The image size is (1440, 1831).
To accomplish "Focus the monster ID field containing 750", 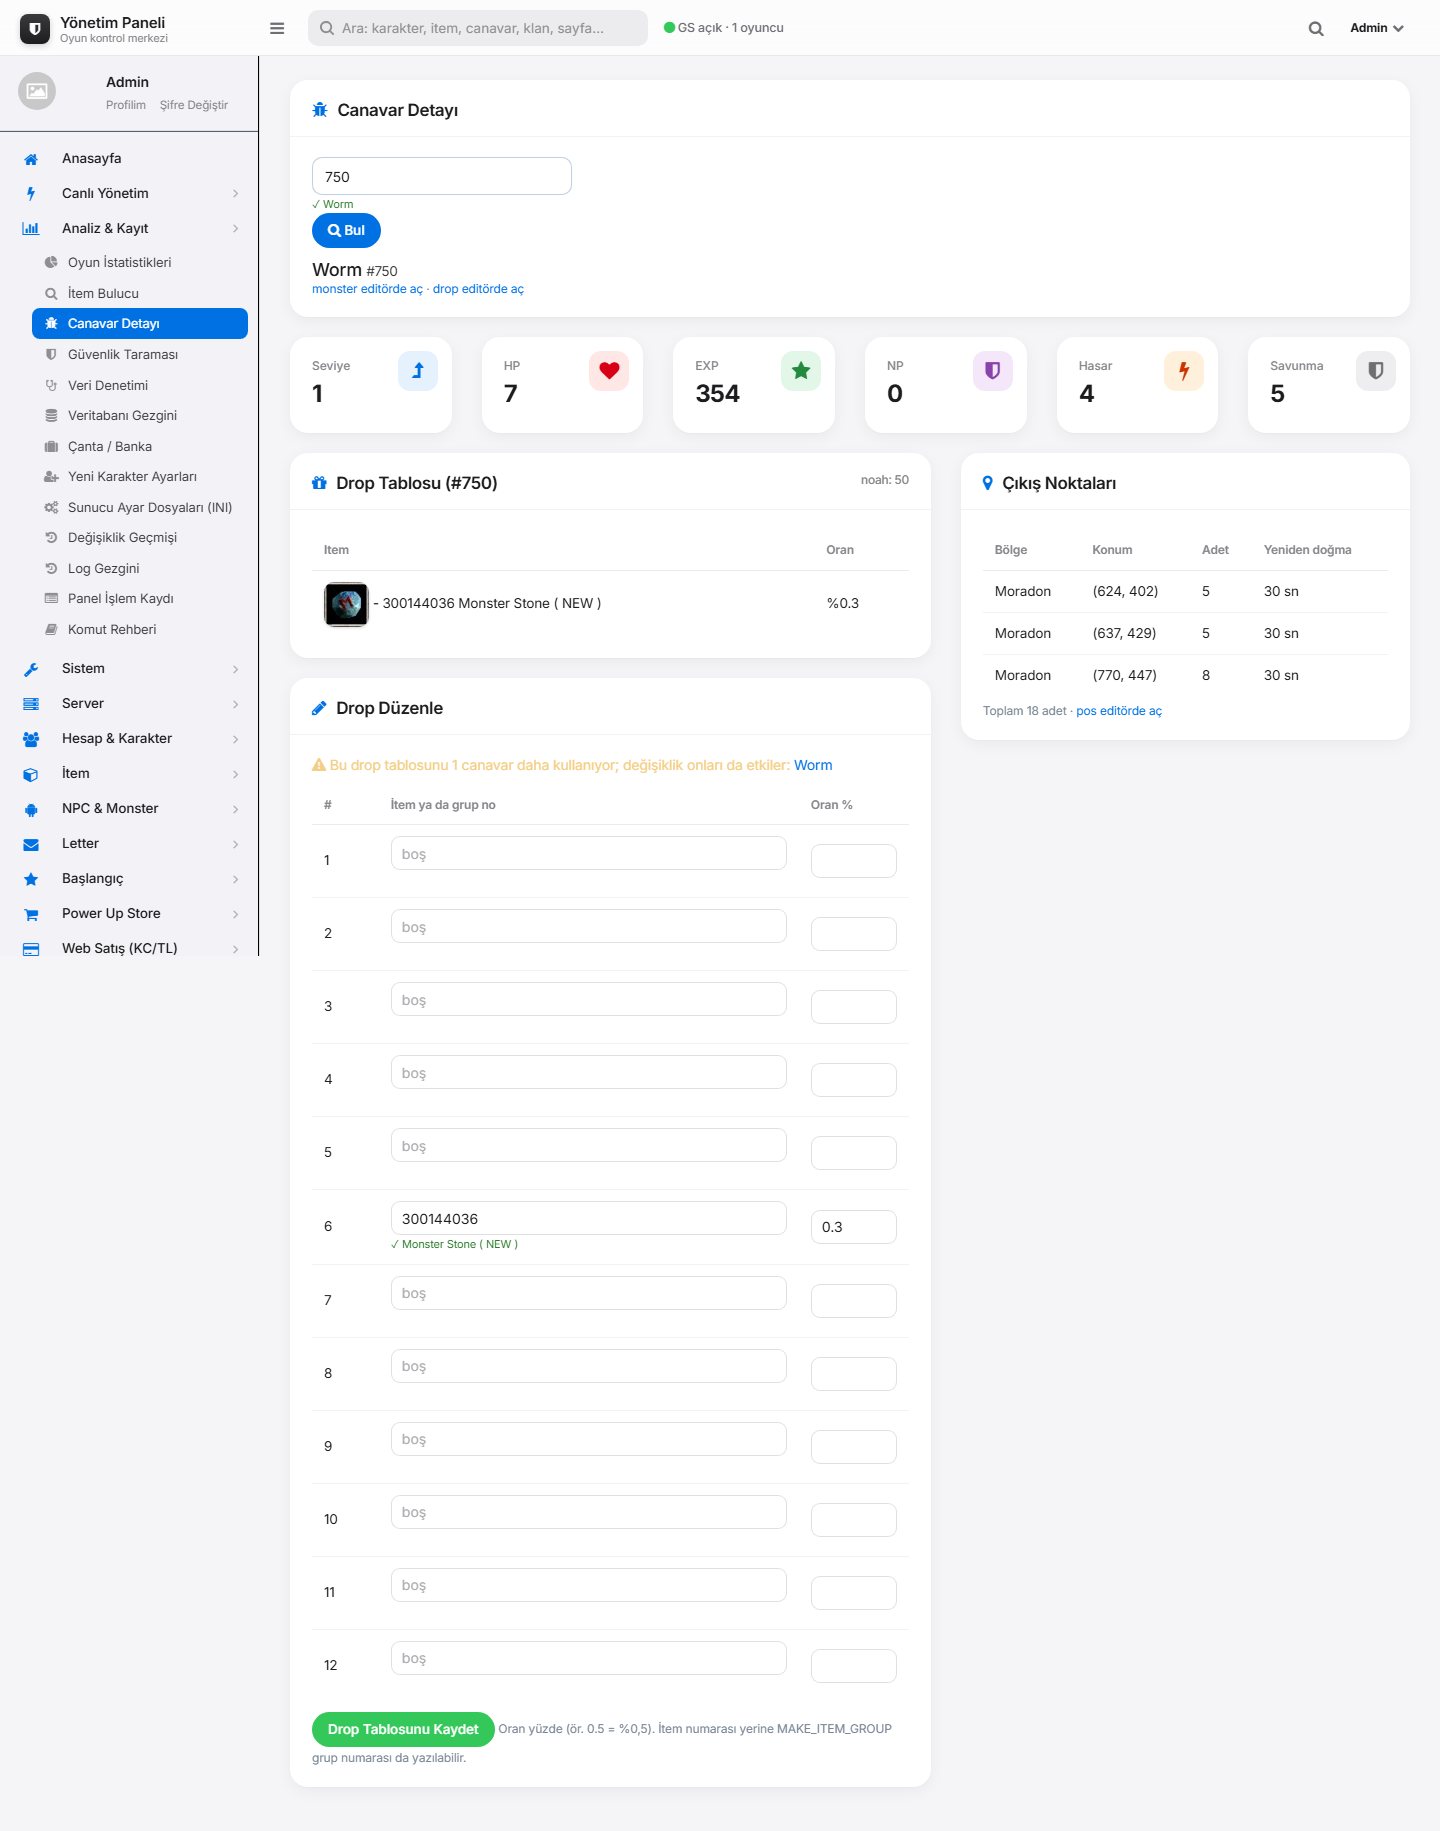I will coord(442,176).
